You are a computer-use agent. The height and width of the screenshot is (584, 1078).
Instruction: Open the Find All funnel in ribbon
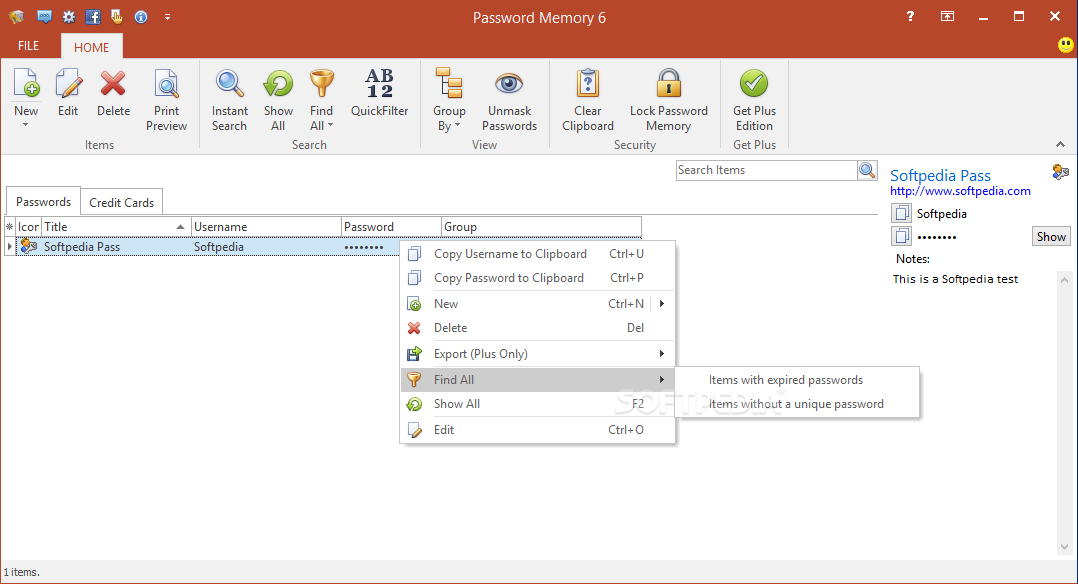(x=321, y=100)
